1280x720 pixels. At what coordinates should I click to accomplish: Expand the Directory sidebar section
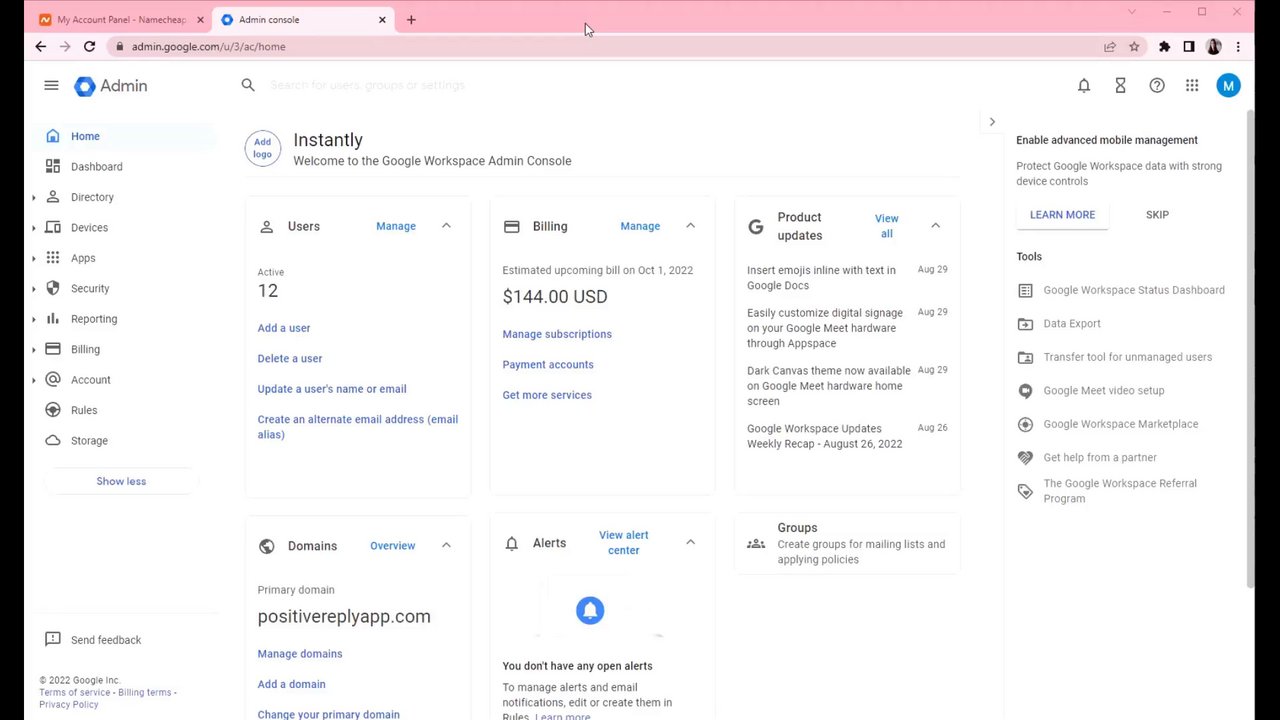click(x=34, y=198)
